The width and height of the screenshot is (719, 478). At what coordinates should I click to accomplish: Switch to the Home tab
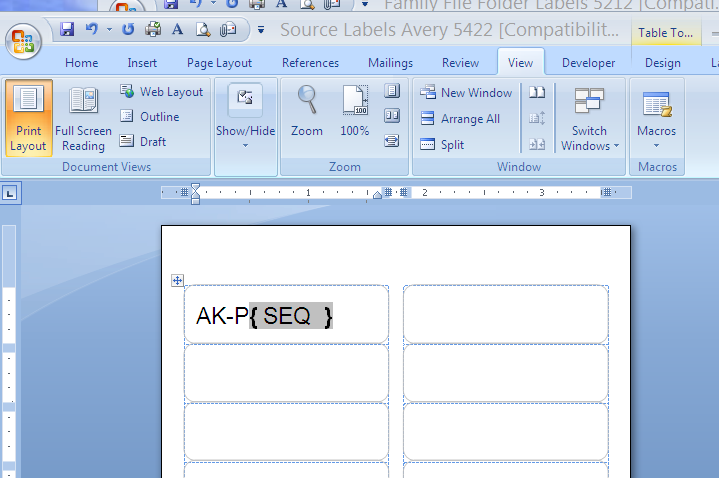(x=81, y=63)
